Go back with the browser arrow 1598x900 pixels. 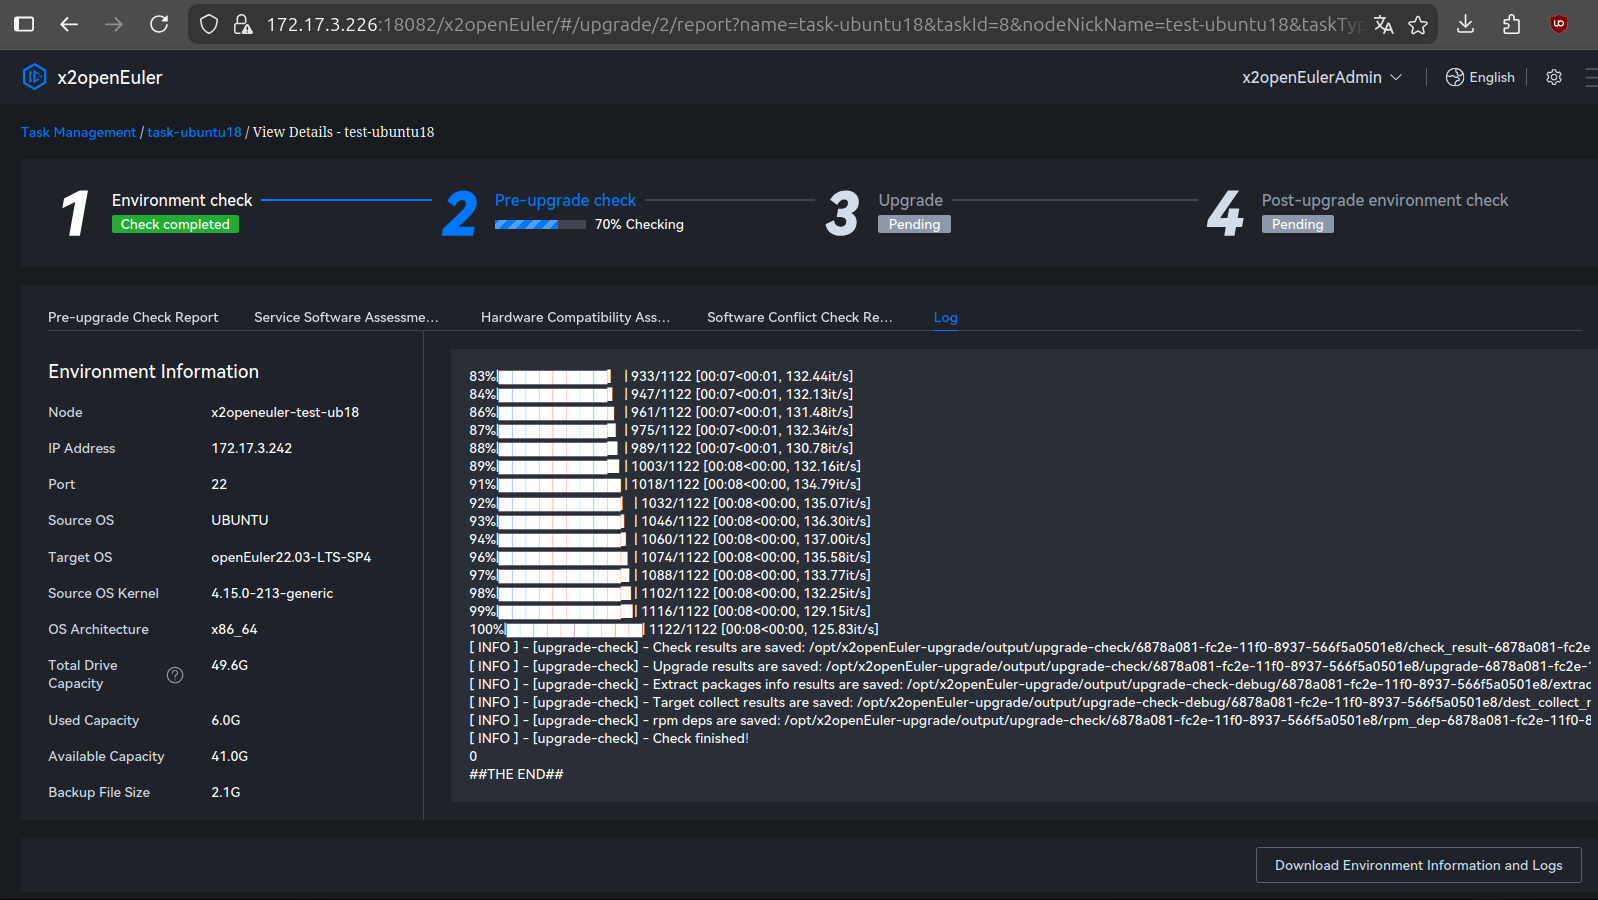69,24
